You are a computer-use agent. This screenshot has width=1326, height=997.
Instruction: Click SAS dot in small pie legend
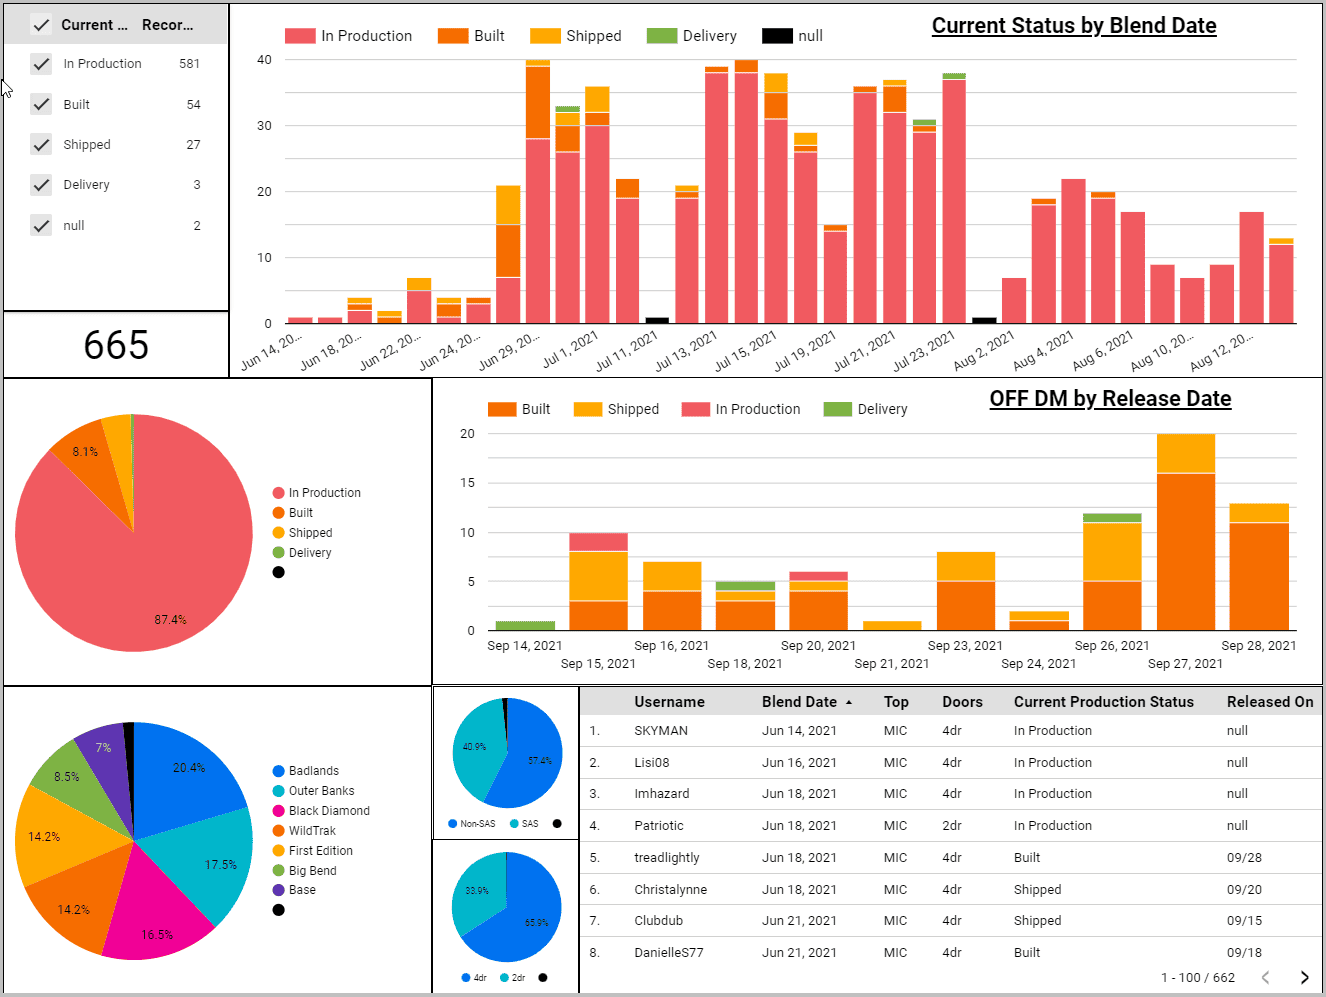click(x=514, y=824)
